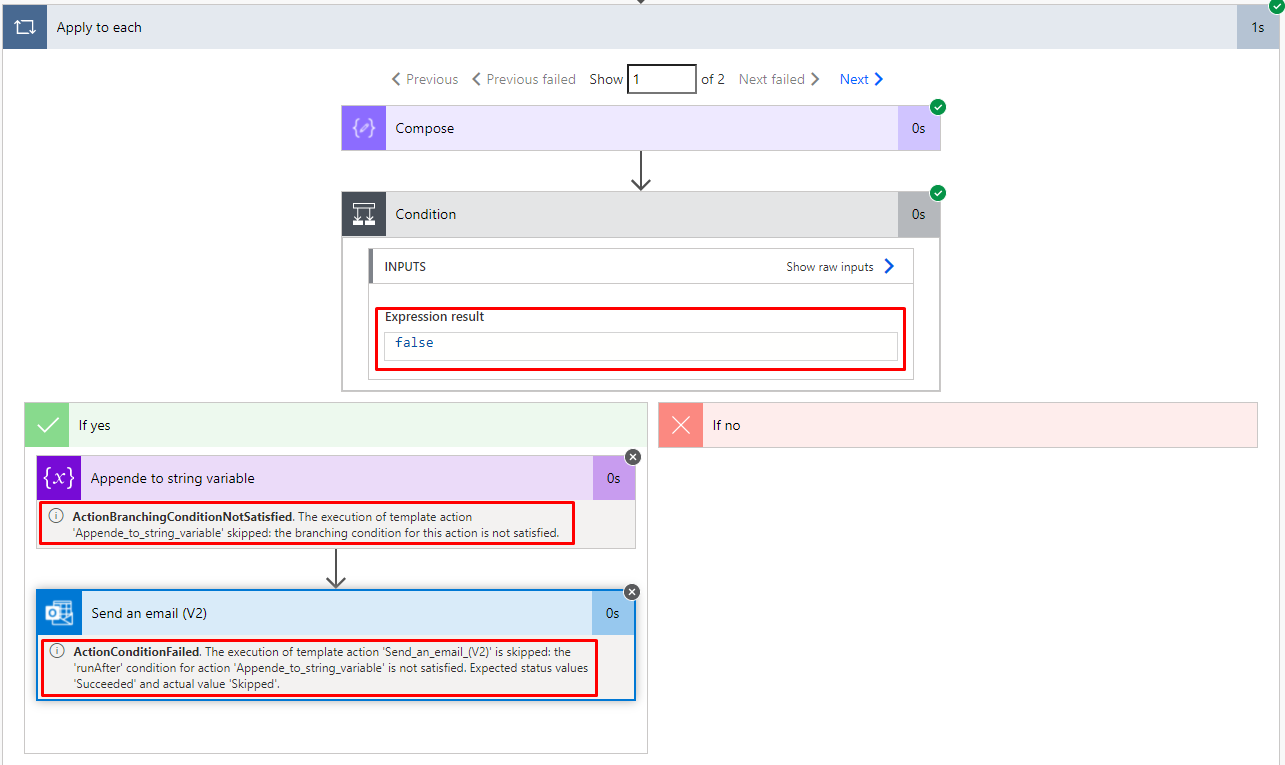
Task: Click Next failed iteration link
Action: [779, 79]
